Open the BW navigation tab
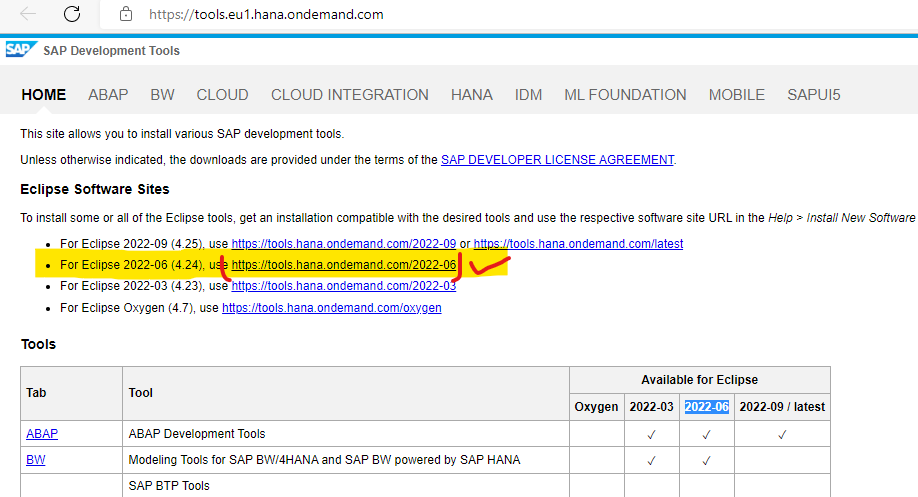Viewport: 918px width, 497px height. [x=162, y=95]
